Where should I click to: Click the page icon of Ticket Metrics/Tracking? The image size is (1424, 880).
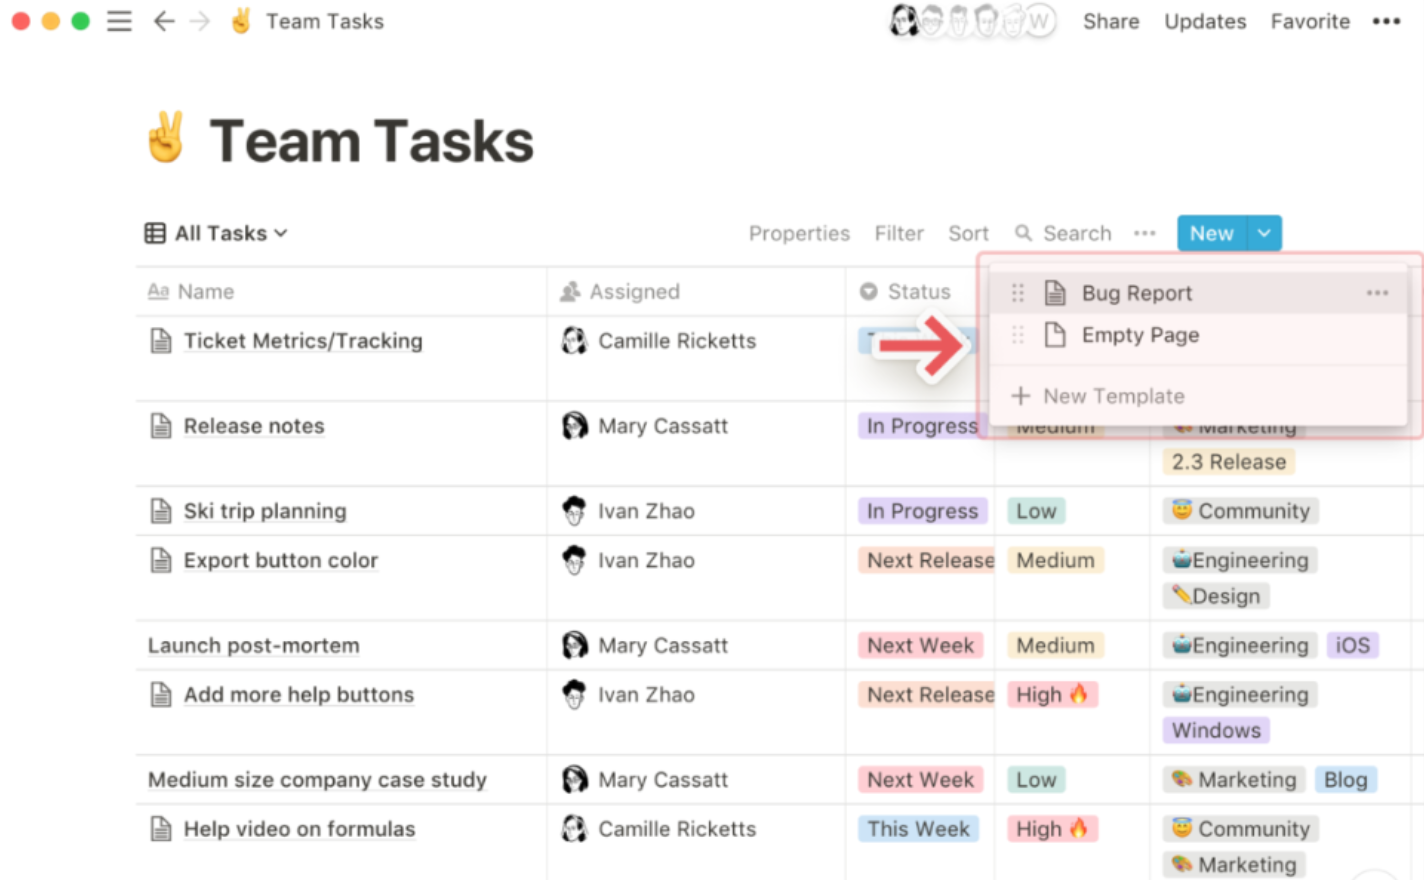click(x=161, y=341)
